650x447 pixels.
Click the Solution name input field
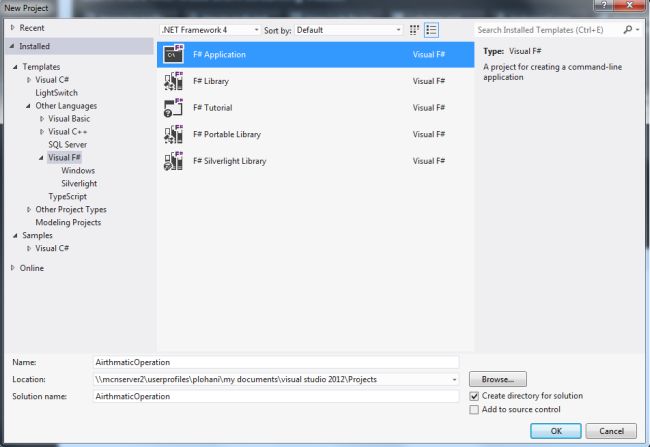276,396
